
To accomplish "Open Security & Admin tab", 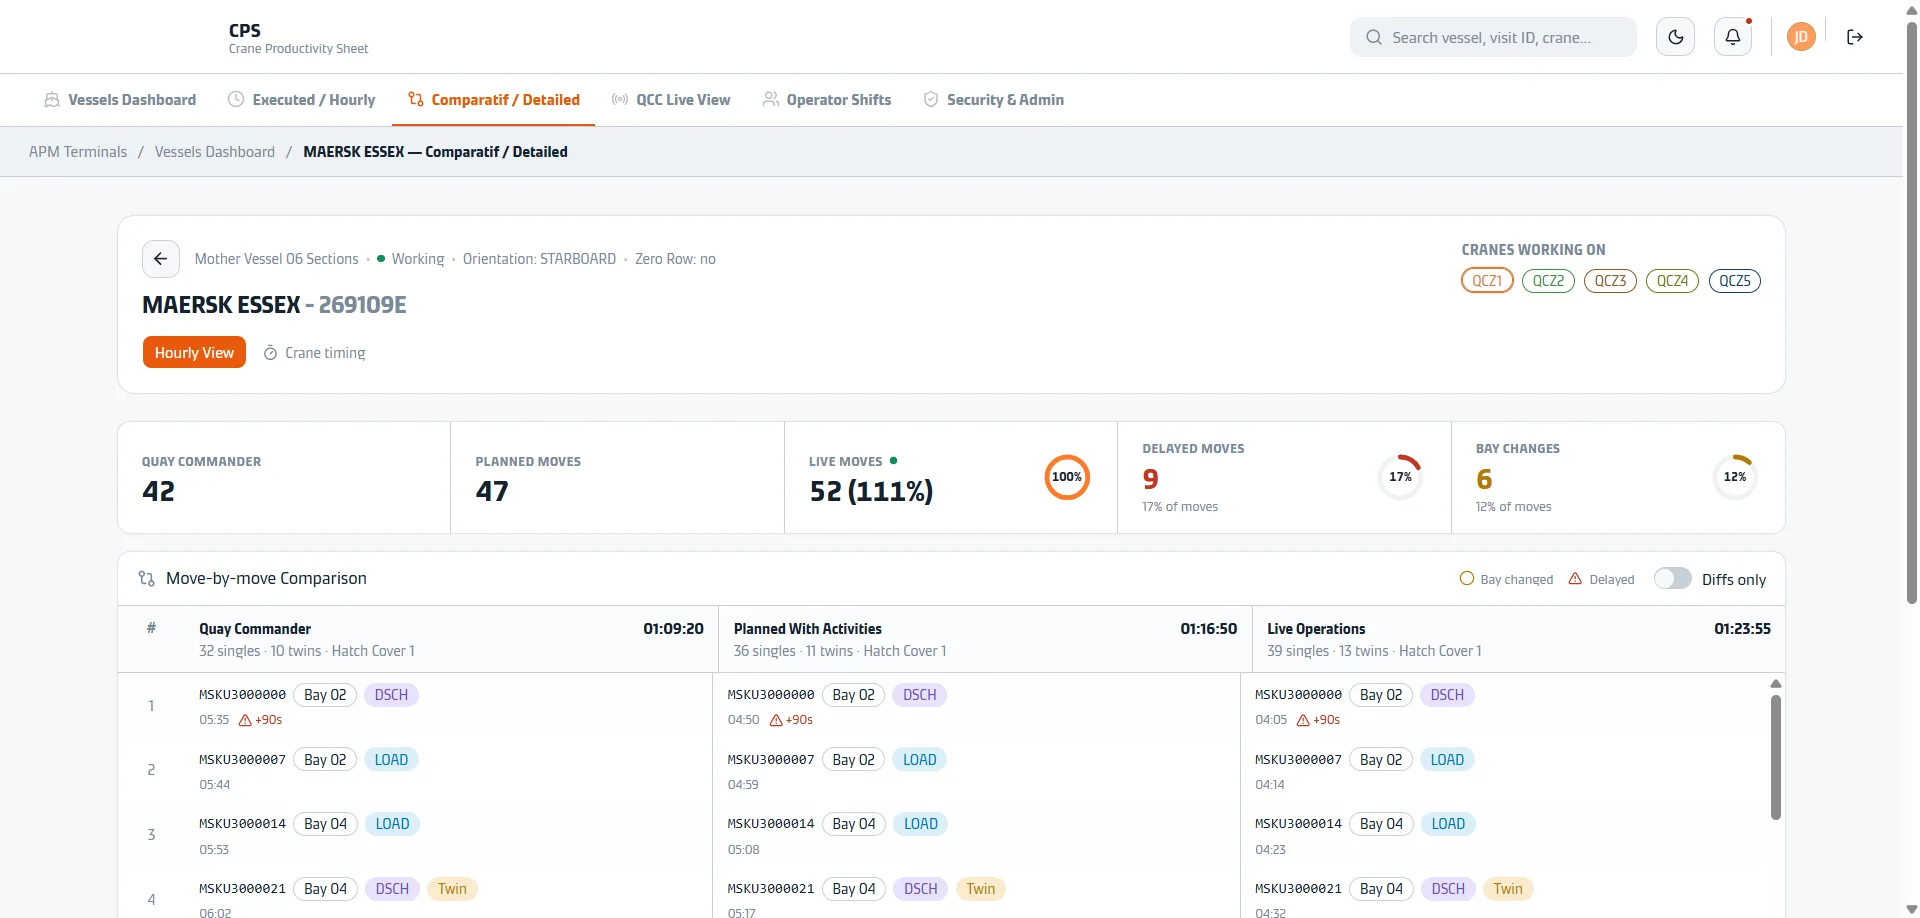I will coord(993,100).
